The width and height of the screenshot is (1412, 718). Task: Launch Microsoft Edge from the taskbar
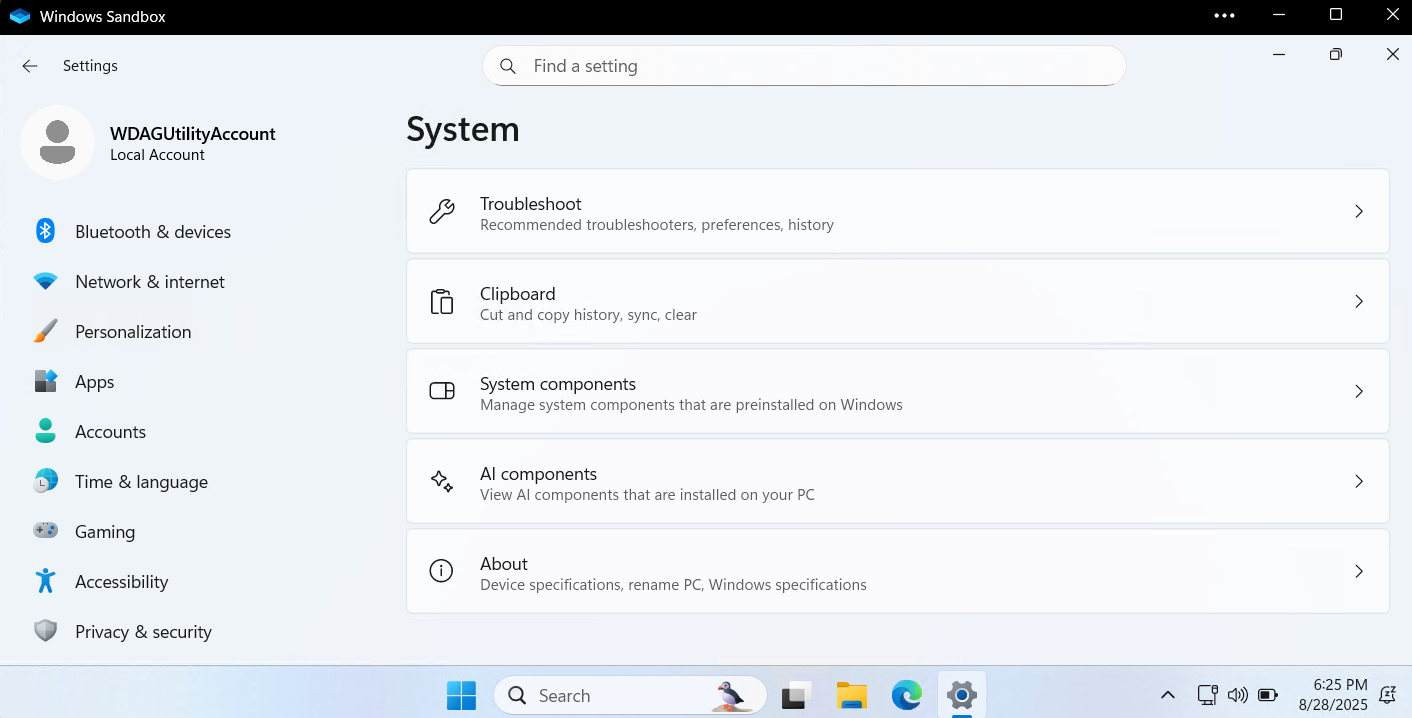[x=907, y=695]
